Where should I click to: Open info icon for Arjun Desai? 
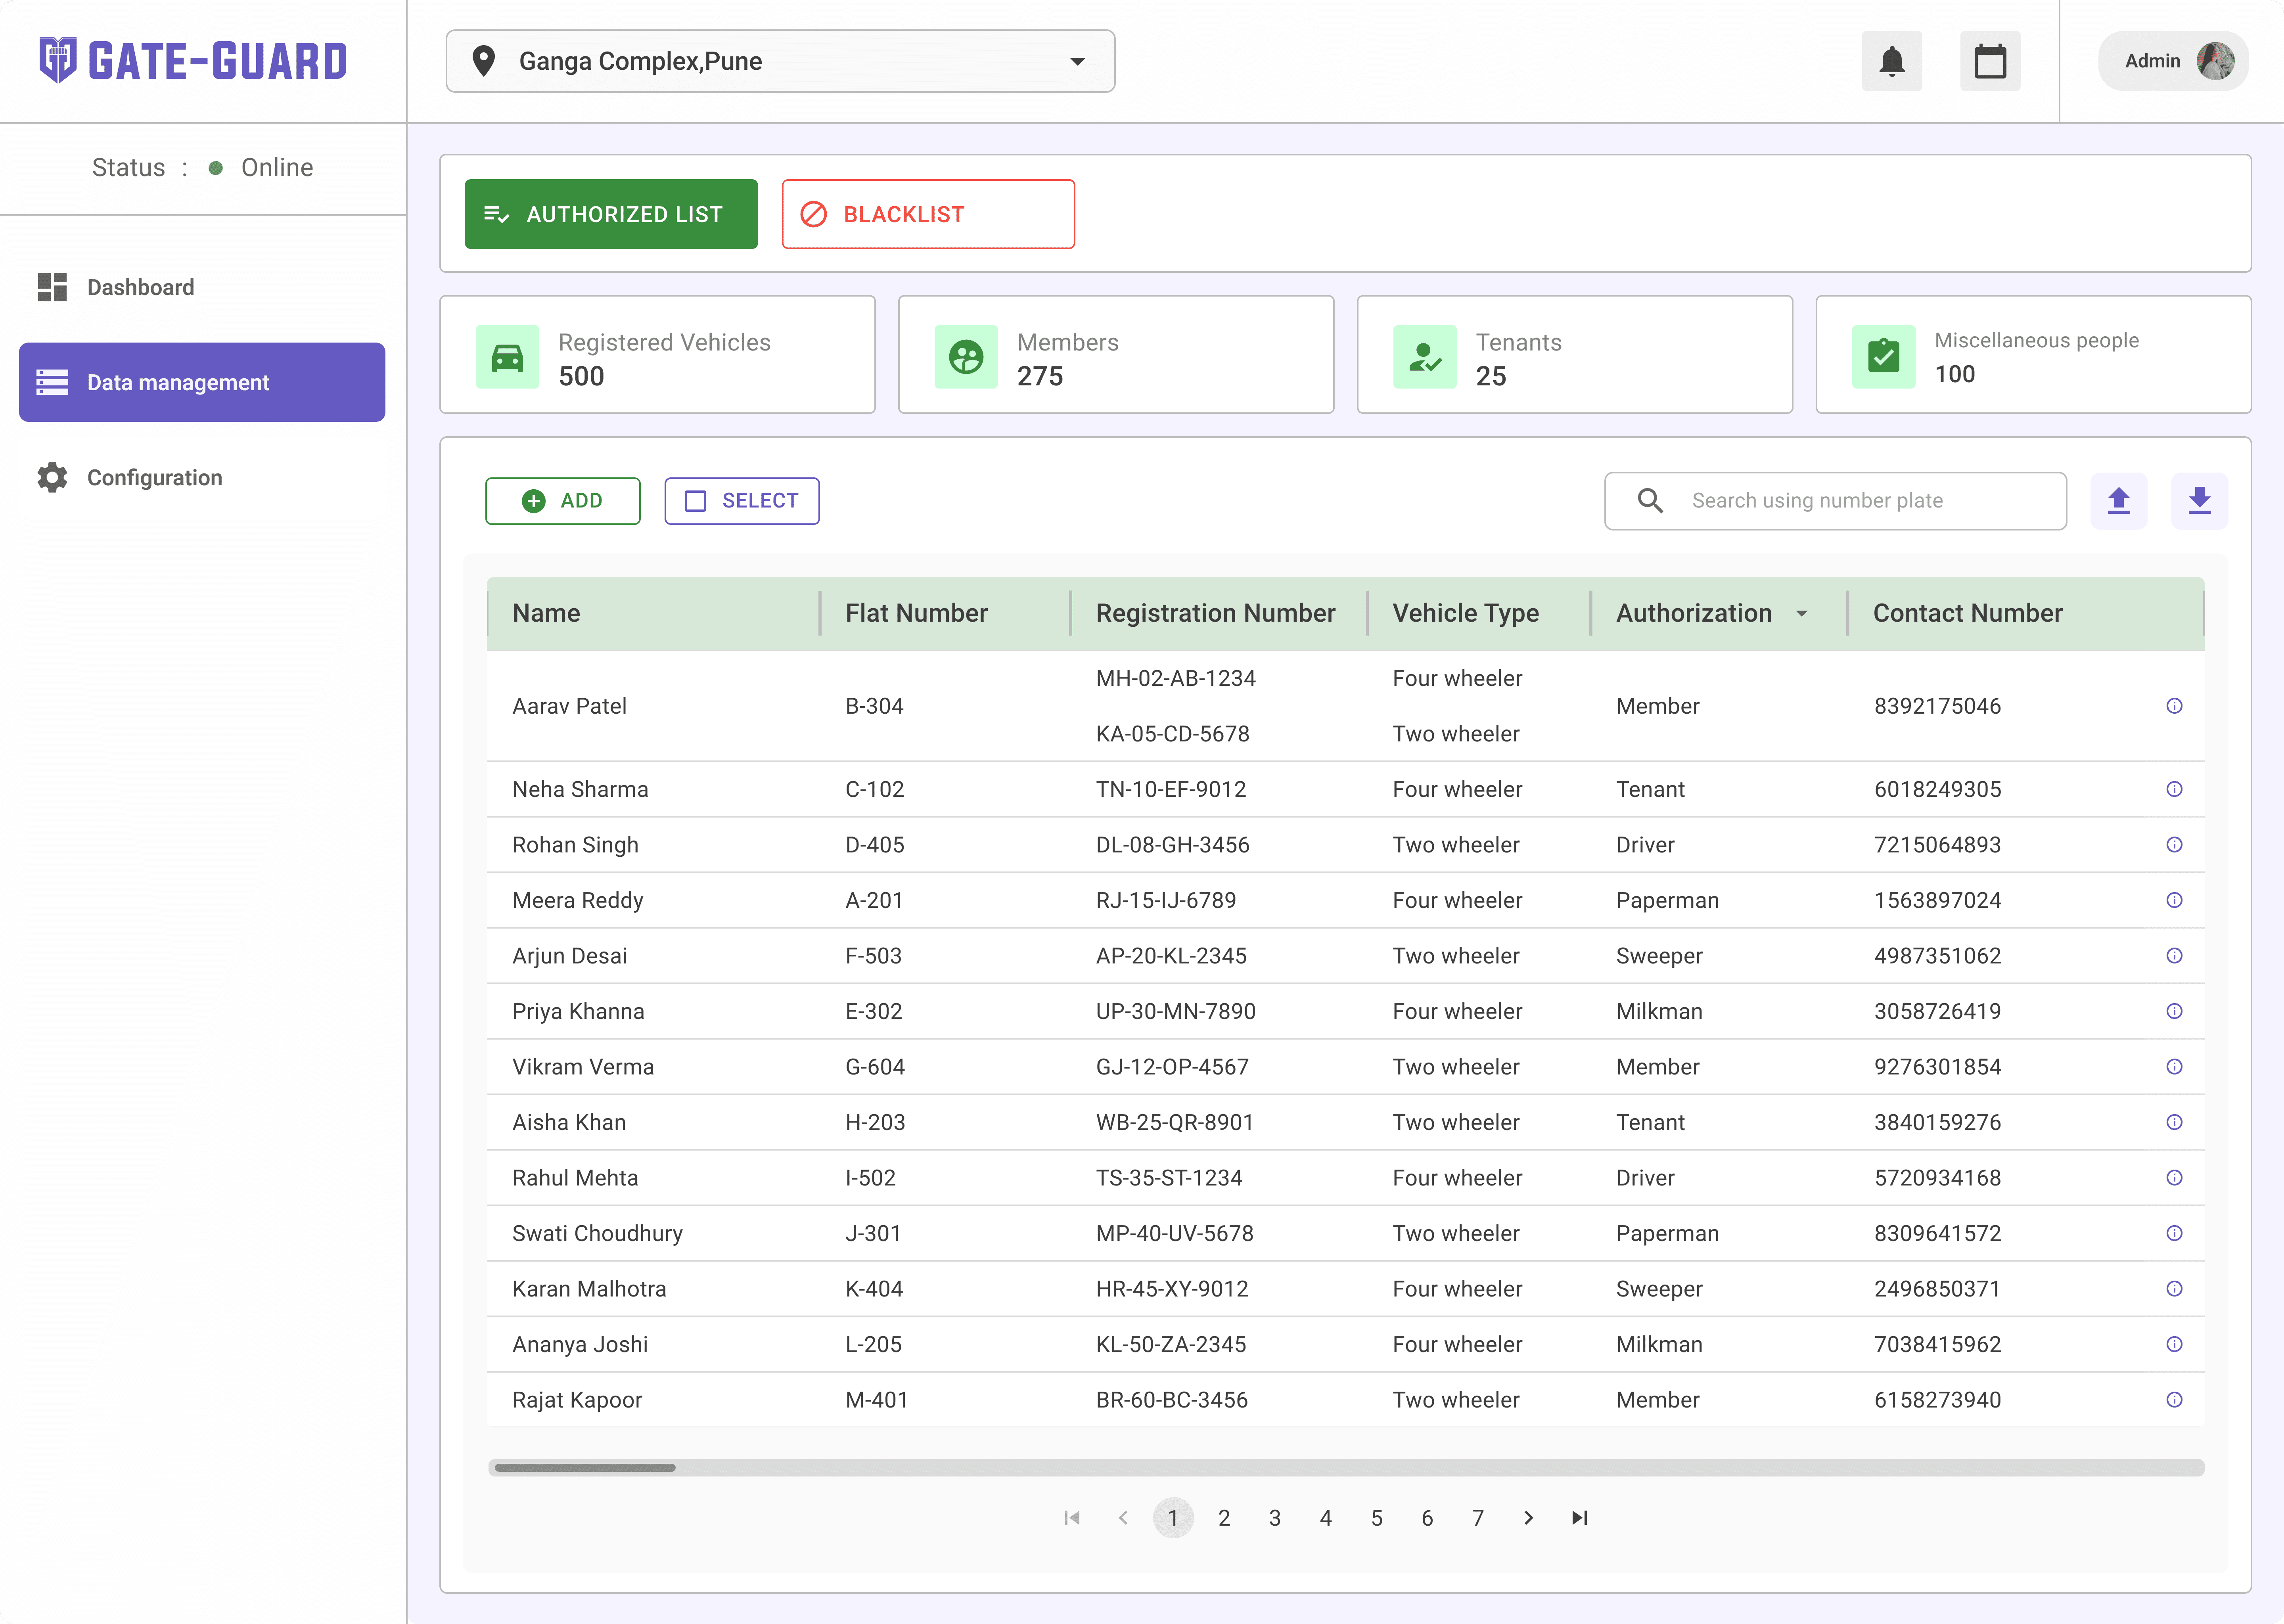[x=2174, y=956]
